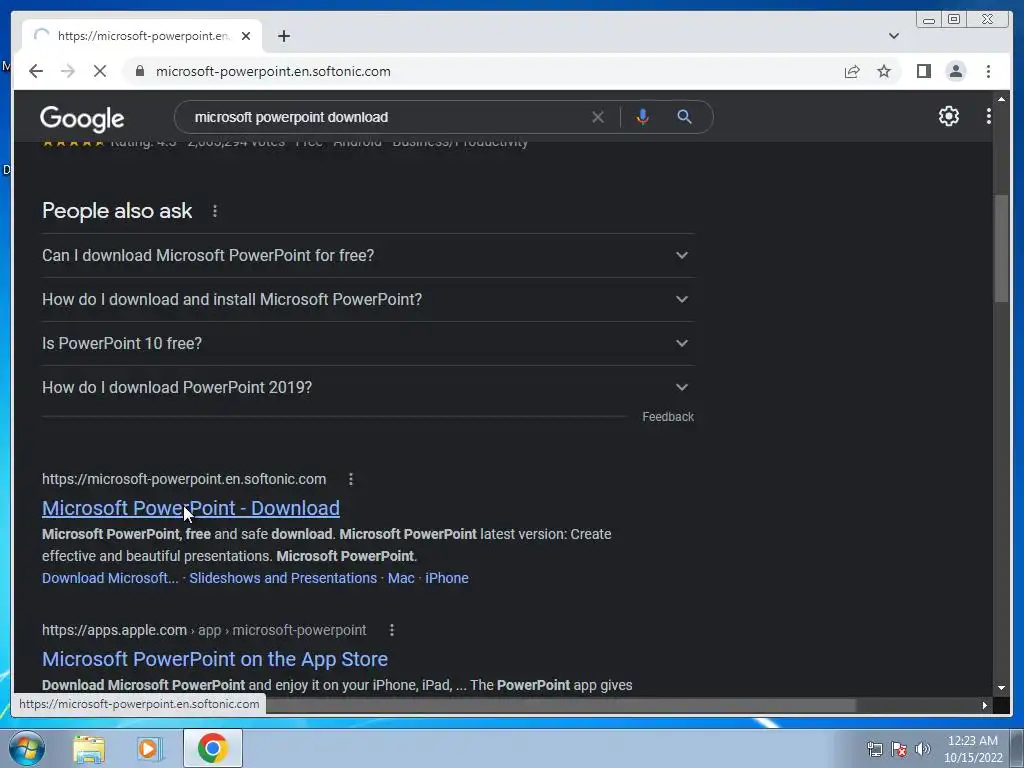
Task: Open the volume tray icon
Action: pyautogui.click(x=922, y=749)
